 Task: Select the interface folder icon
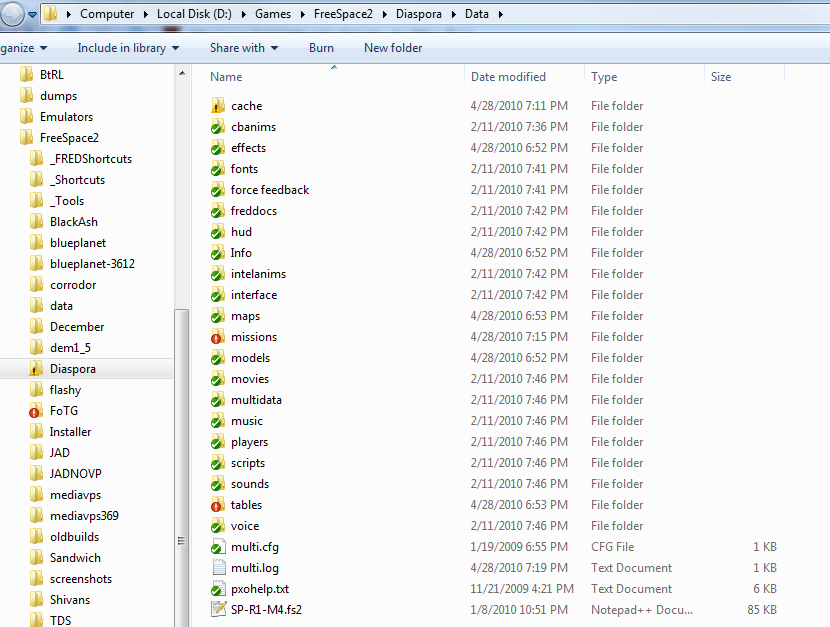click(x=218, y=295)
